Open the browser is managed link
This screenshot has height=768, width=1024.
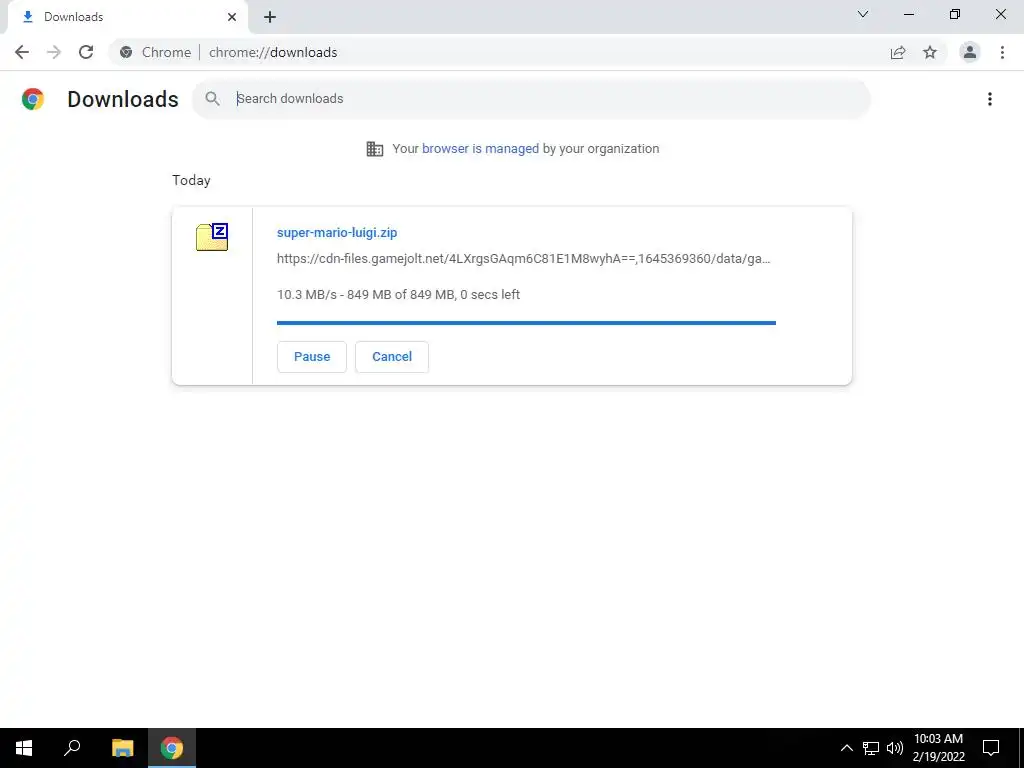pyautogui.click(x=480, y=148)
